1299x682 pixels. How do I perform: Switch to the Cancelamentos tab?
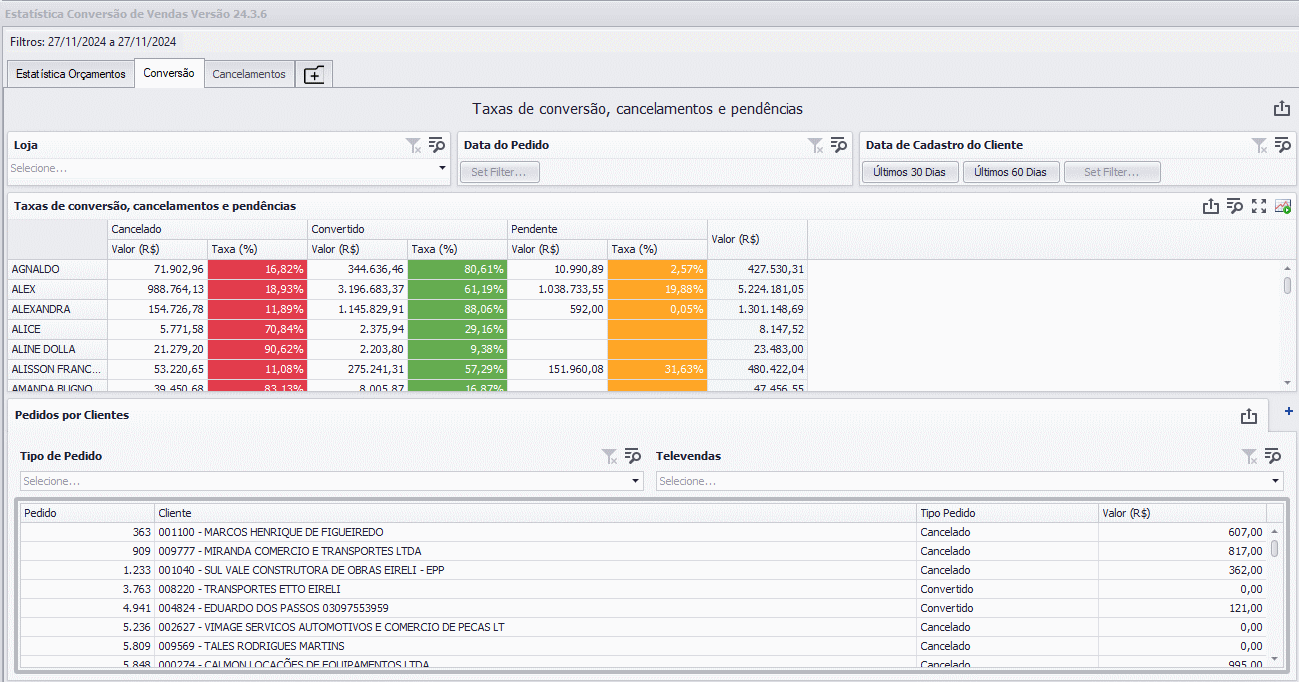249,74
